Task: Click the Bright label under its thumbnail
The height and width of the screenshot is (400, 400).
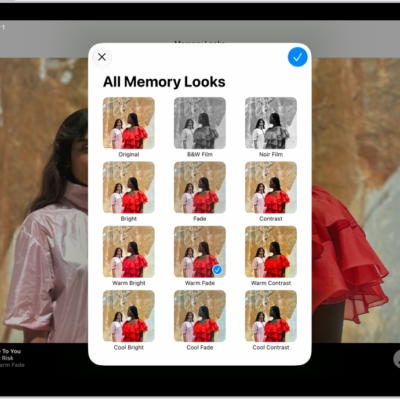Action: click(x=129, y=219)
